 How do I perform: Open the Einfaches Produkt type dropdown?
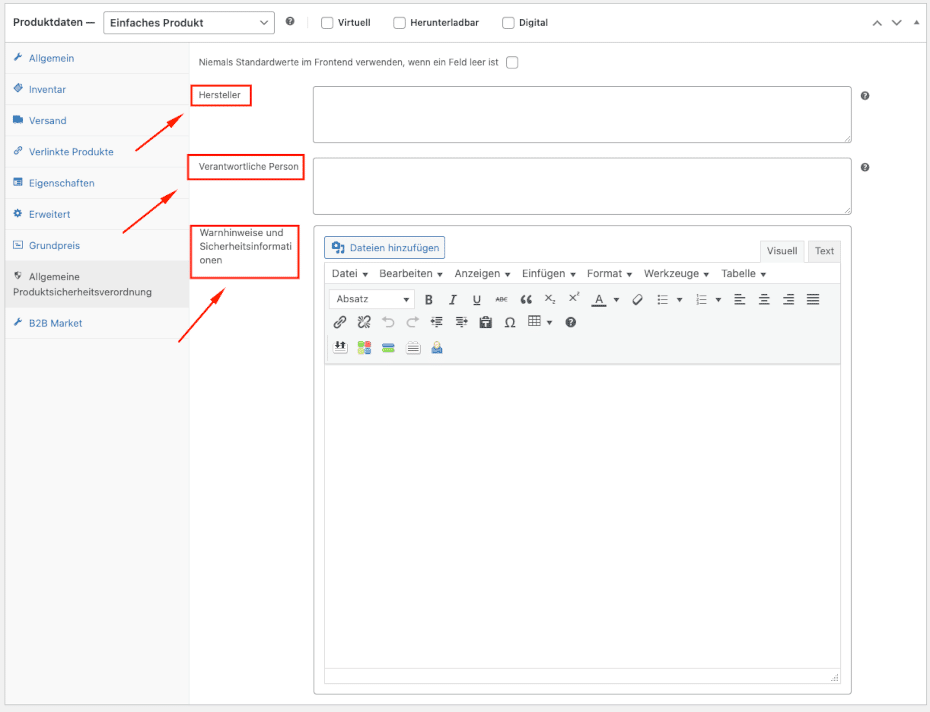(189, 23)
